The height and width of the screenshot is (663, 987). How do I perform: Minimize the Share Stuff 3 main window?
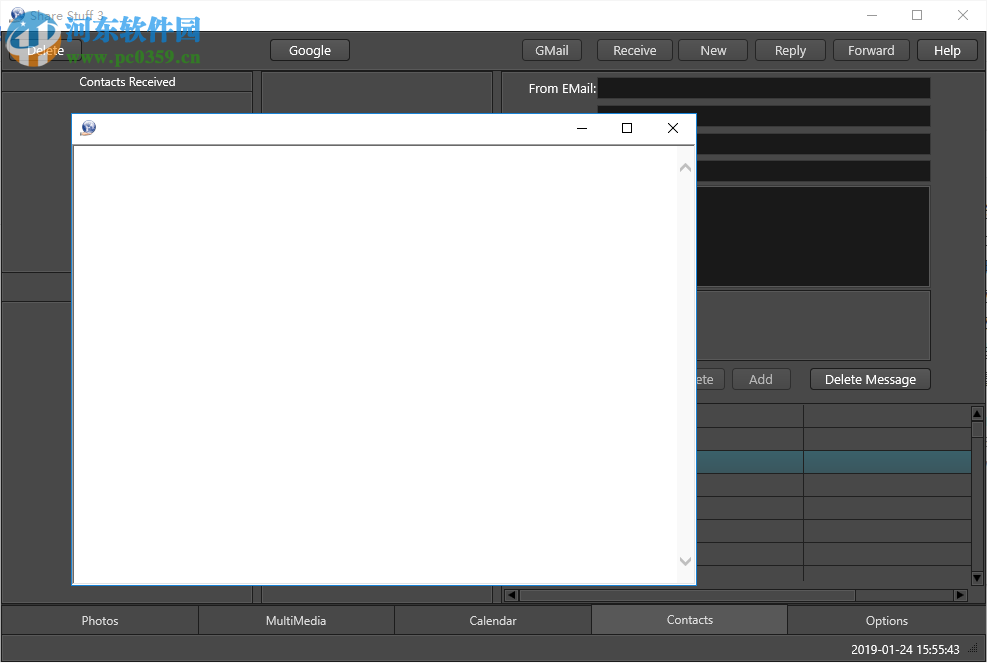click(872, 15)
